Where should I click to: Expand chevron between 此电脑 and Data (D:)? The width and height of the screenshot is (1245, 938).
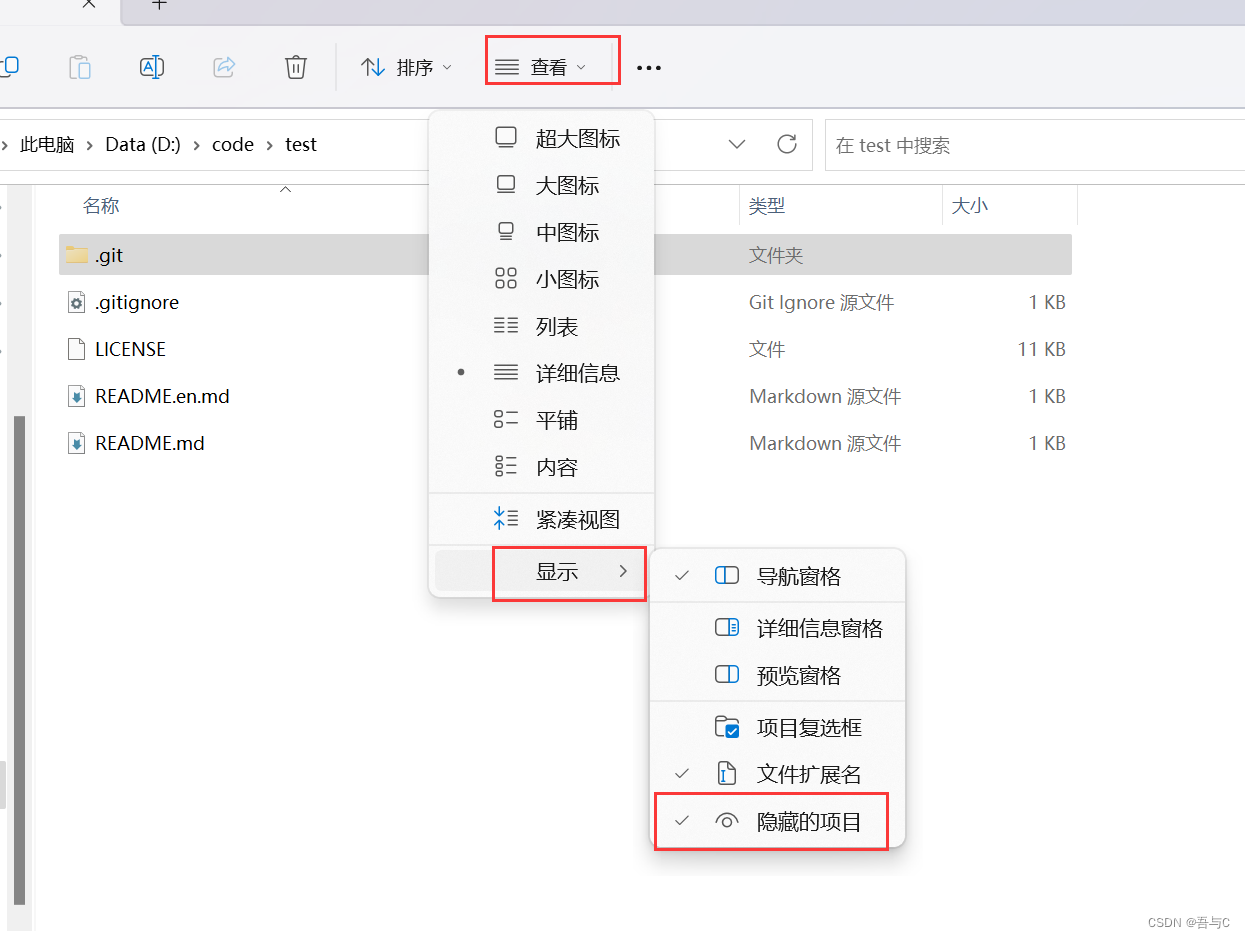coord(90,144)
